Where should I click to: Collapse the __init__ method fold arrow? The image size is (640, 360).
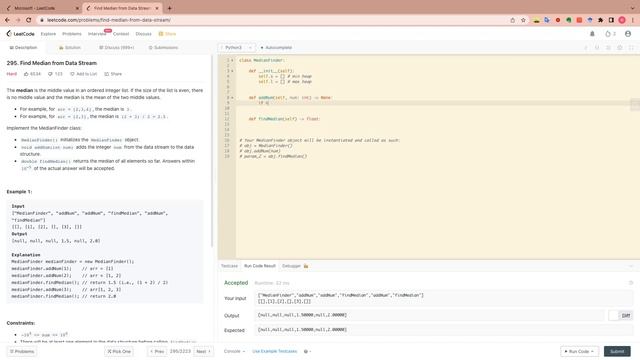point(232,71)
